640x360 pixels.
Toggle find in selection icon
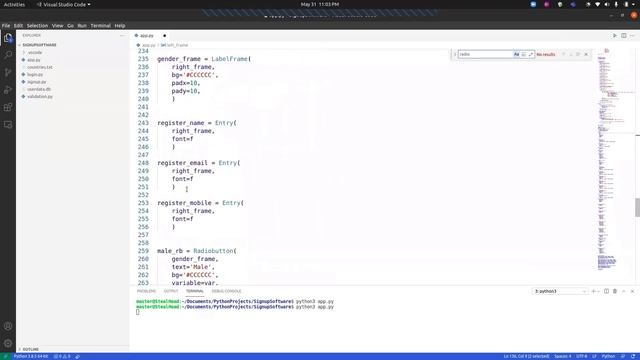(578, 54)
